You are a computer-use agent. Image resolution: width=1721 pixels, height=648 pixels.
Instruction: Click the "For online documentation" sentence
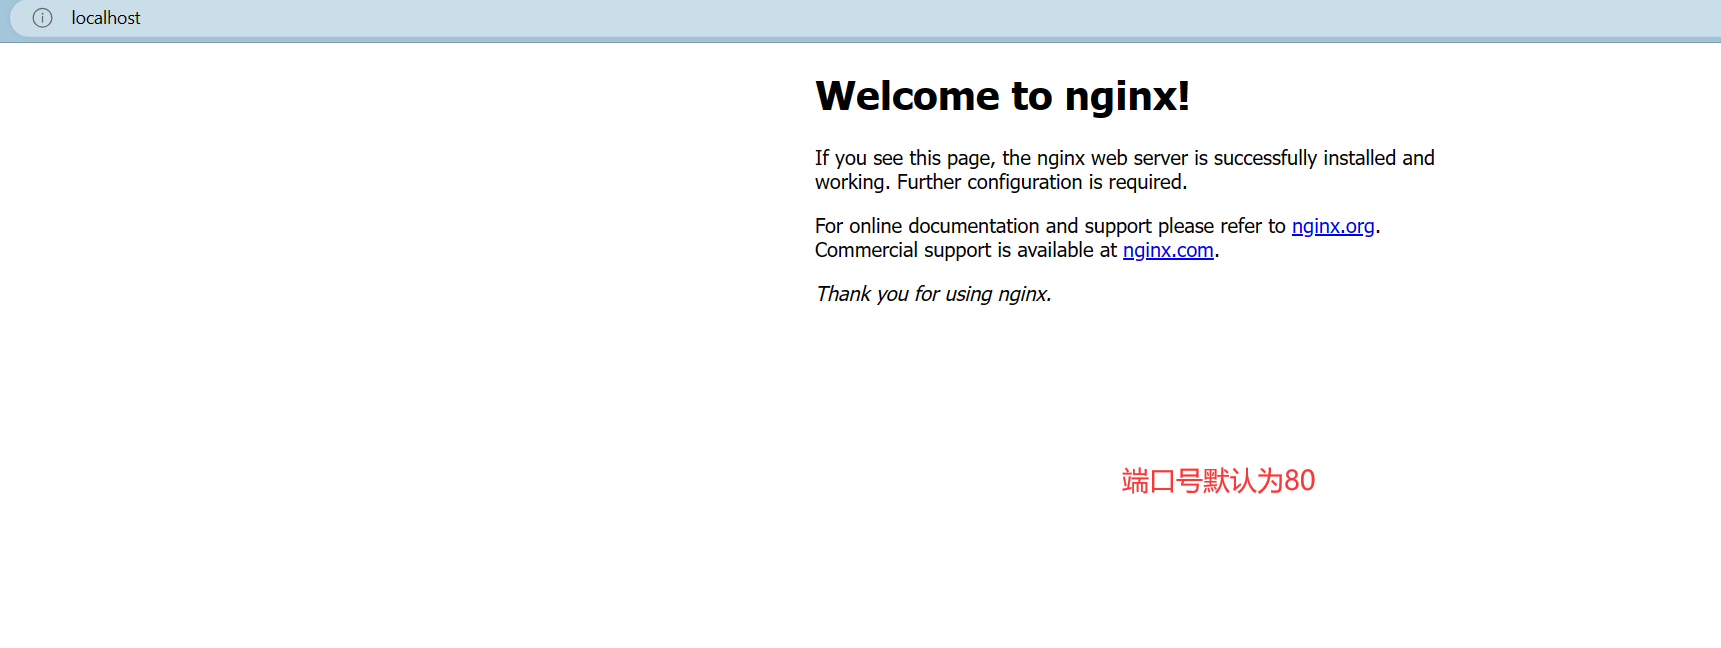927,226
